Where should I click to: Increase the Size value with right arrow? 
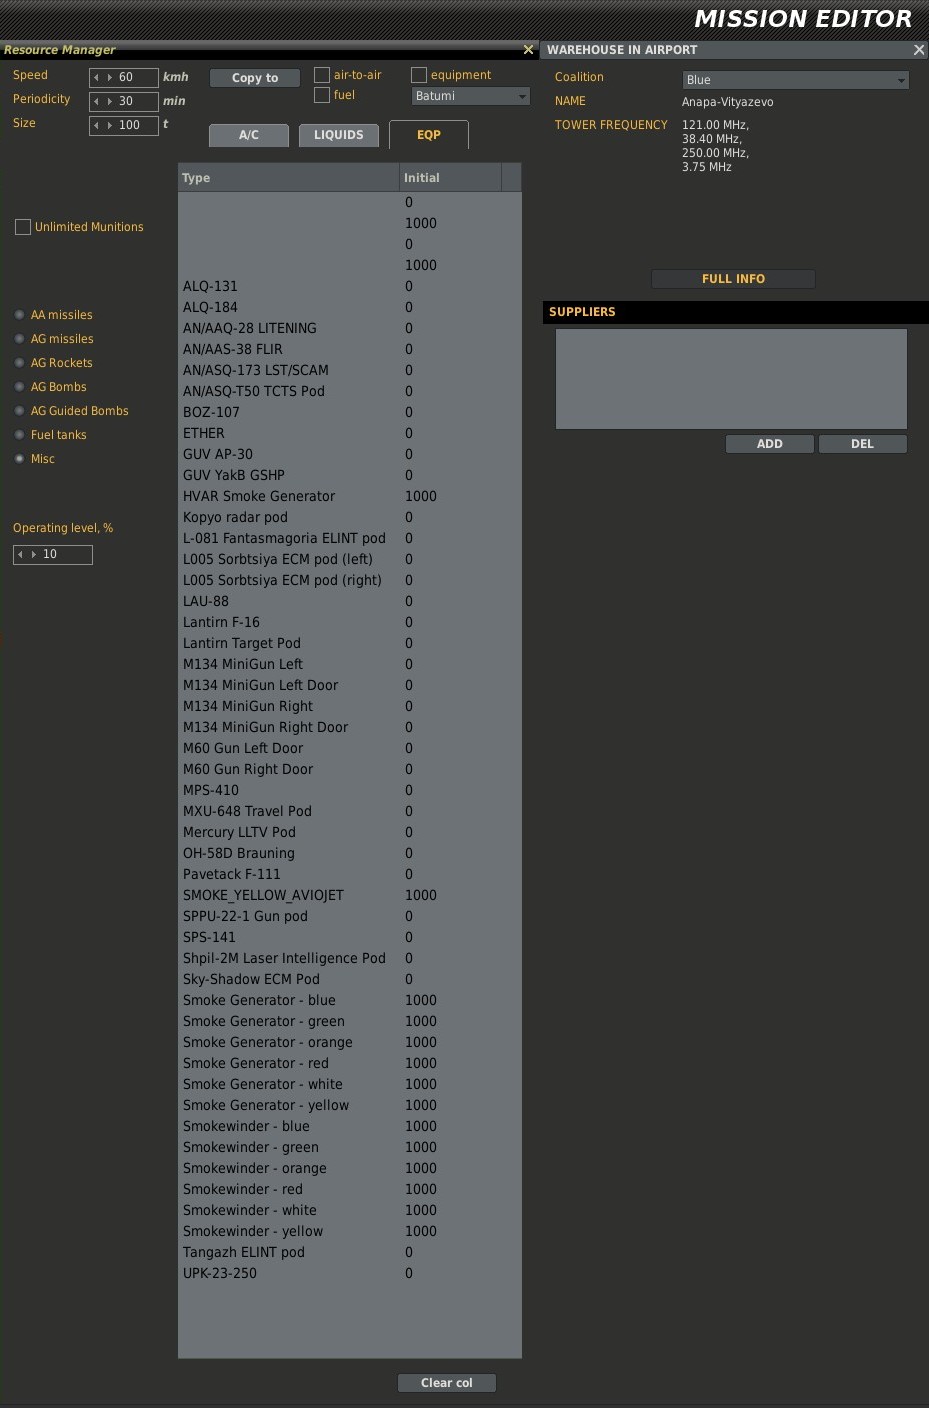pyautogui.click(x=109, y=125)
